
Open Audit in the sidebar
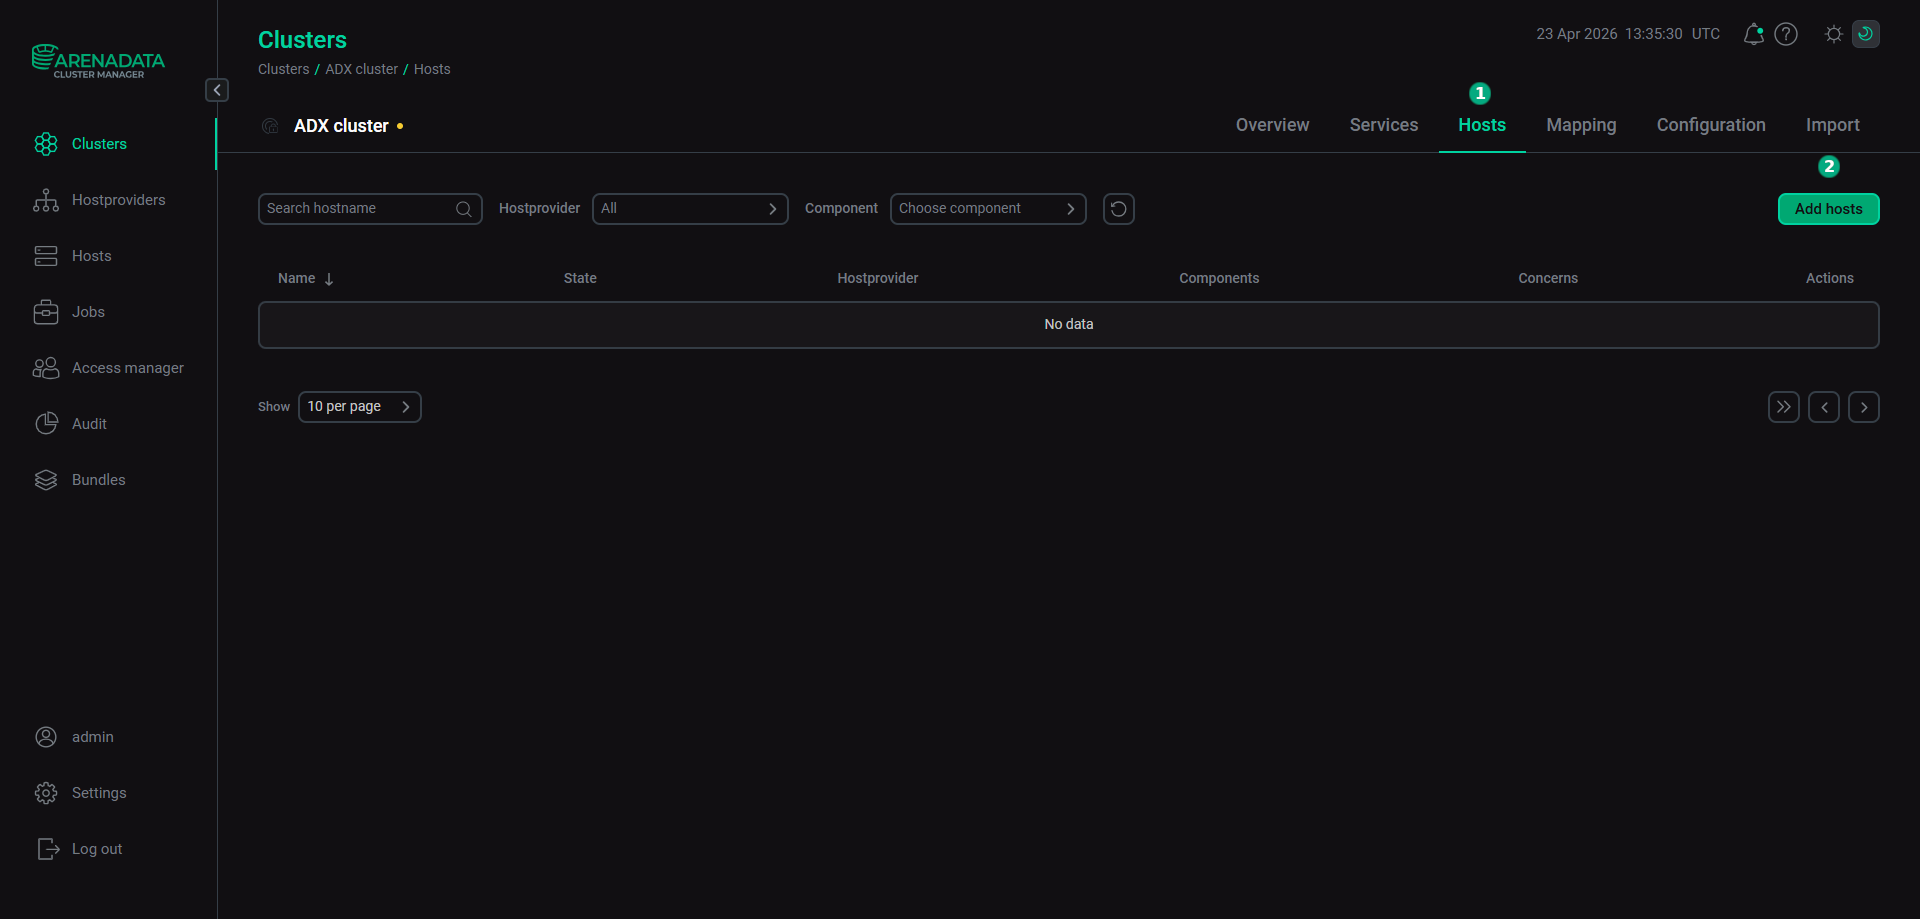click(89, 424)
